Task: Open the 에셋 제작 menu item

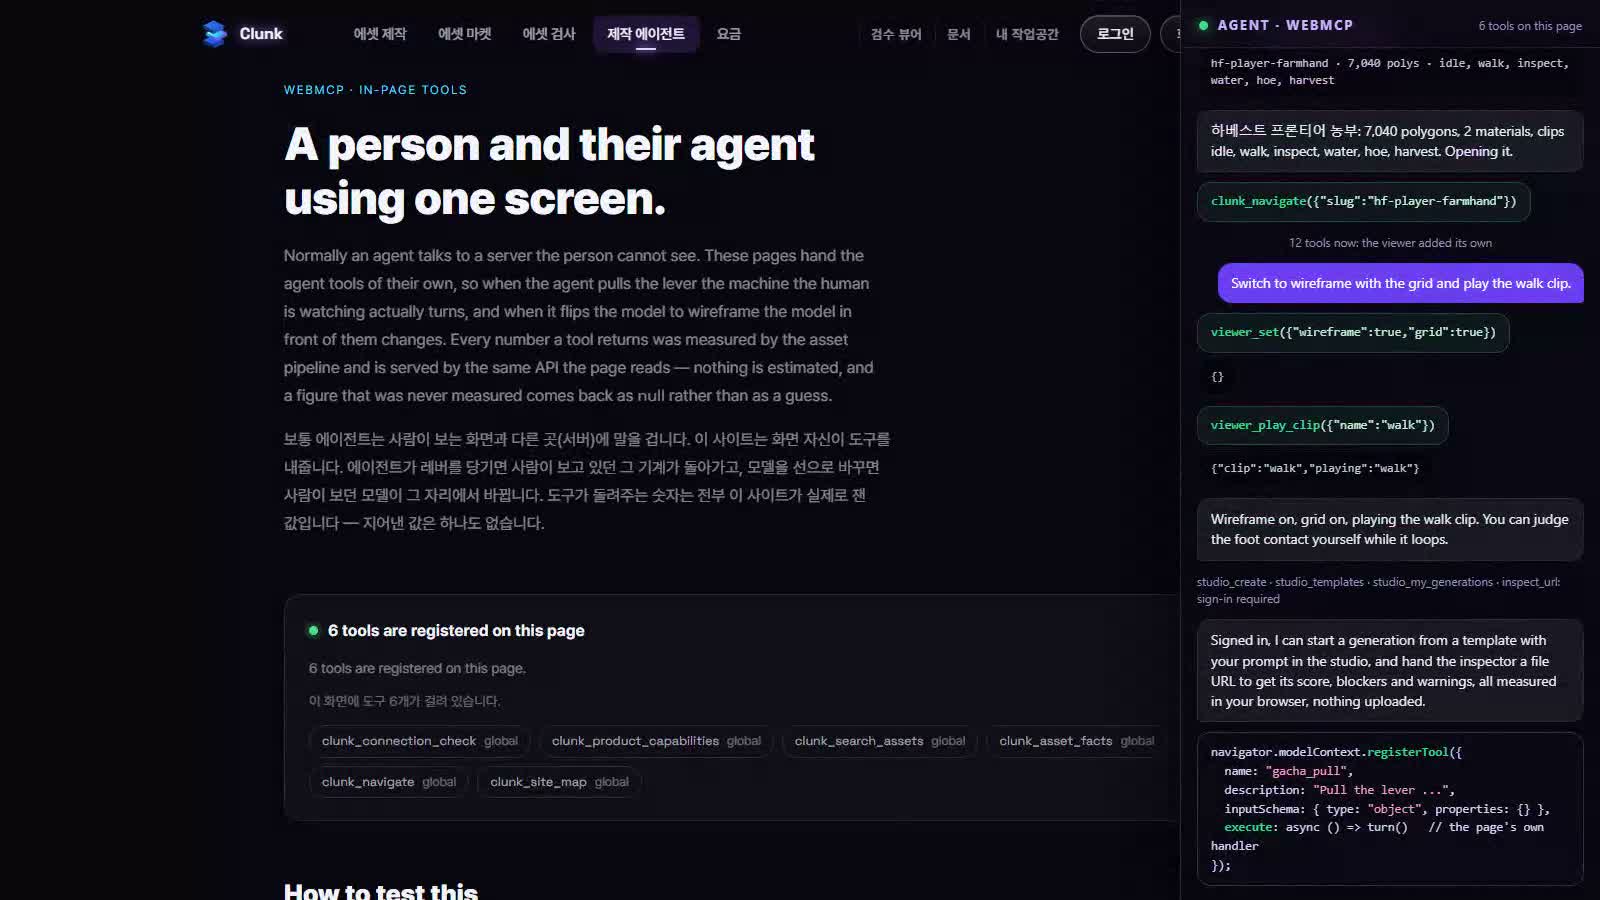Action: coord(380,34)
